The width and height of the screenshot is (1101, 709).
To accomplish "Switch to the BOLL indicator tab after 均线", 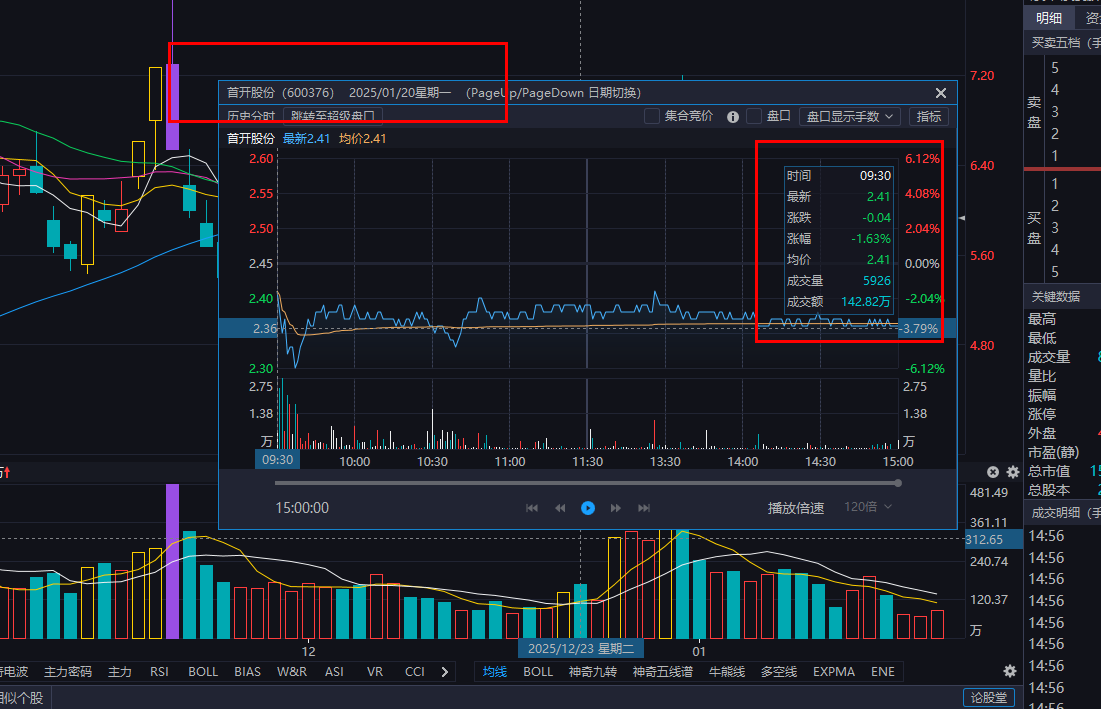I will pyautogui.click(x=538, y=671).
